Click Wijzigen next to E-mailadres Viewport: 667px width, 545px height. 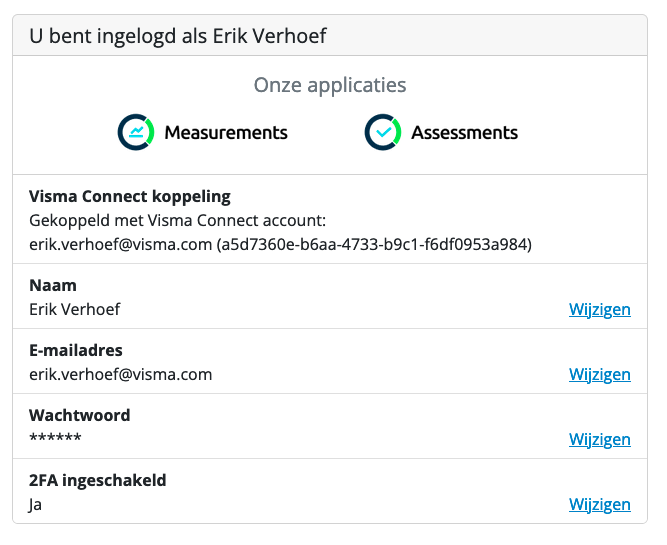[600, 375]
